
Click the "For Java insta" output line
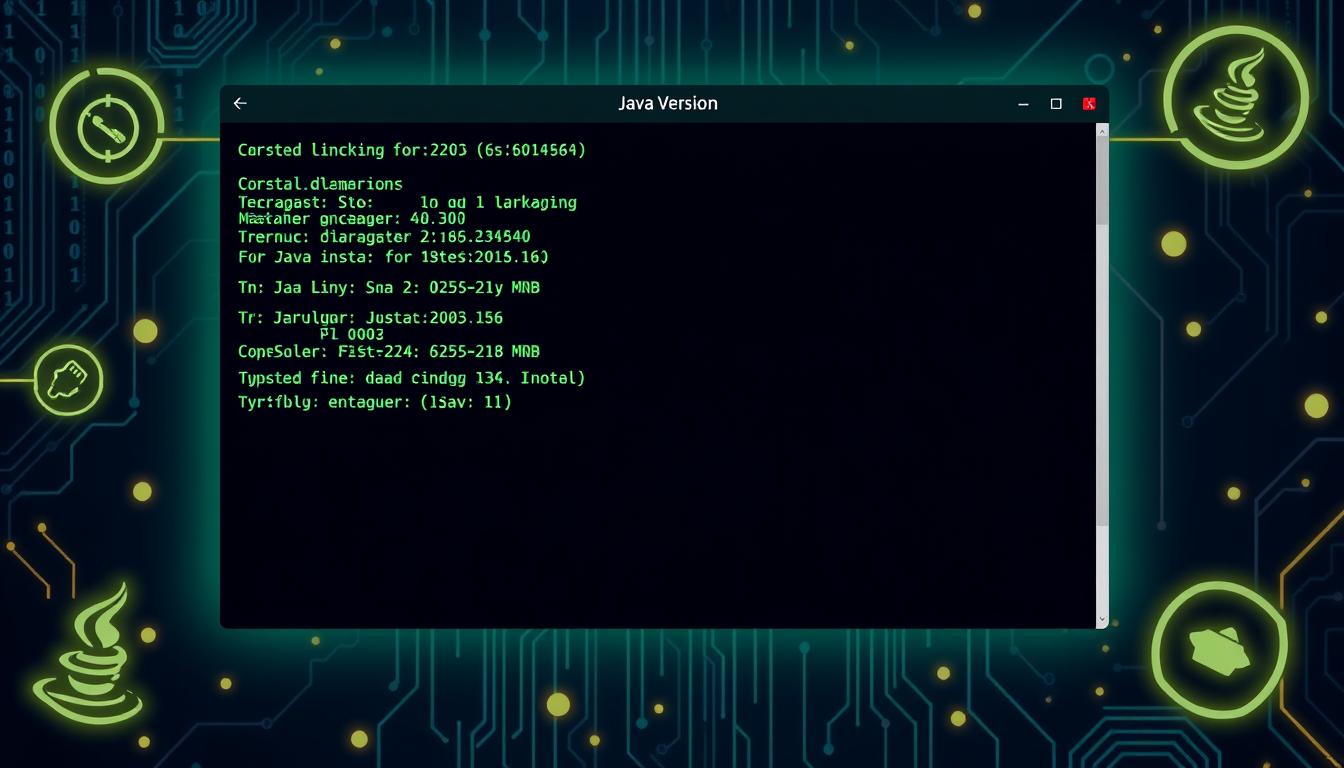coord(392,257)
